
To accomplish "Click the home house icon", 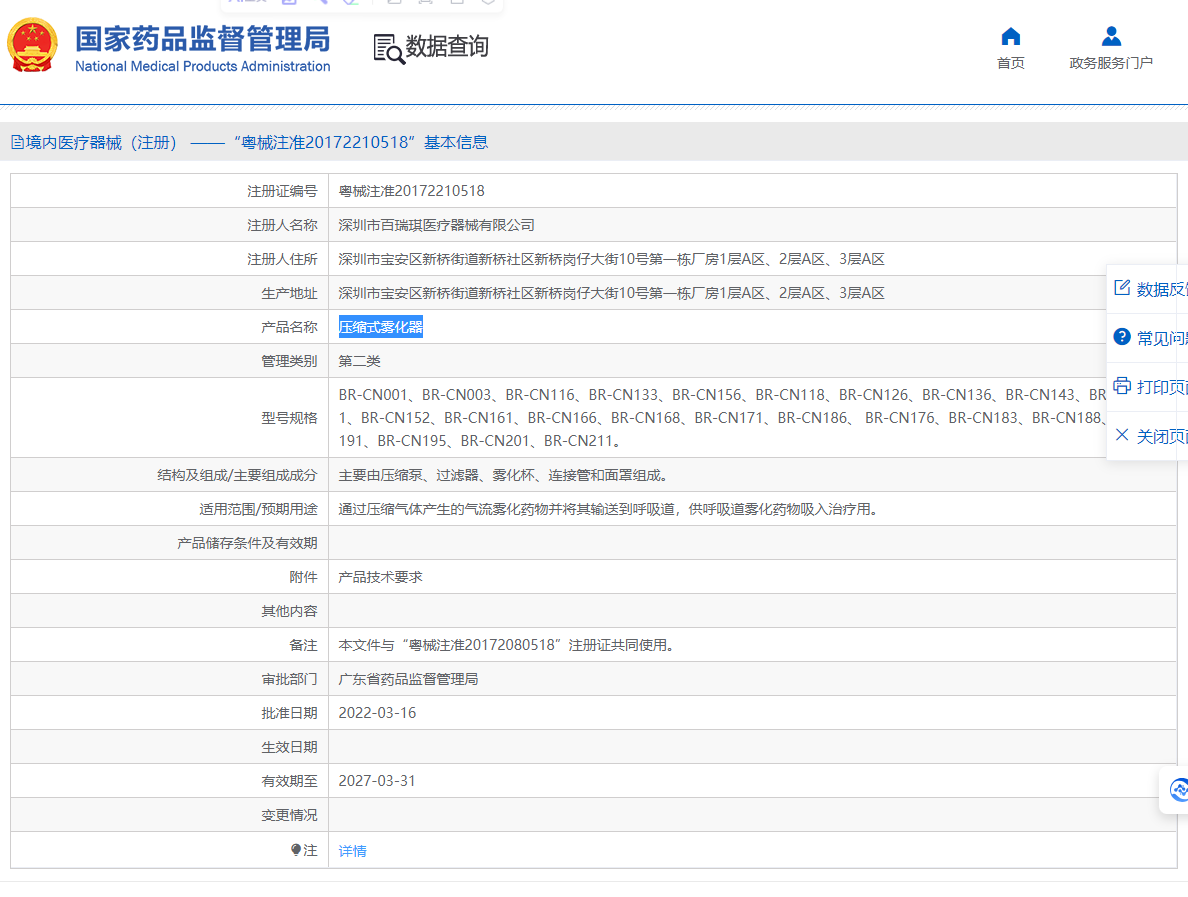I will point(1010,37).
